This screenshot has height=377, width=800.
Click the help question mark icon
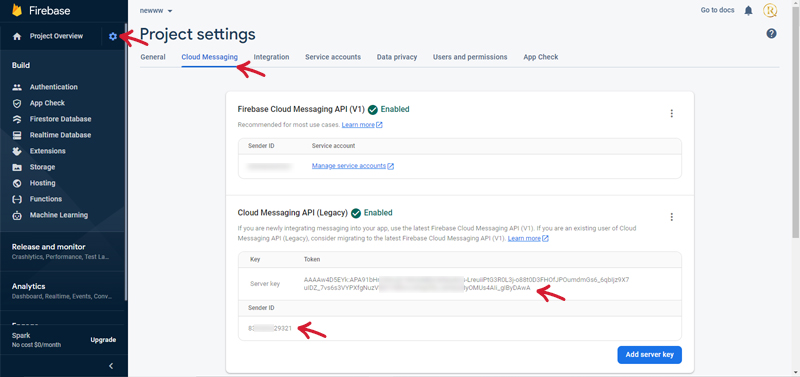[771, 34]
